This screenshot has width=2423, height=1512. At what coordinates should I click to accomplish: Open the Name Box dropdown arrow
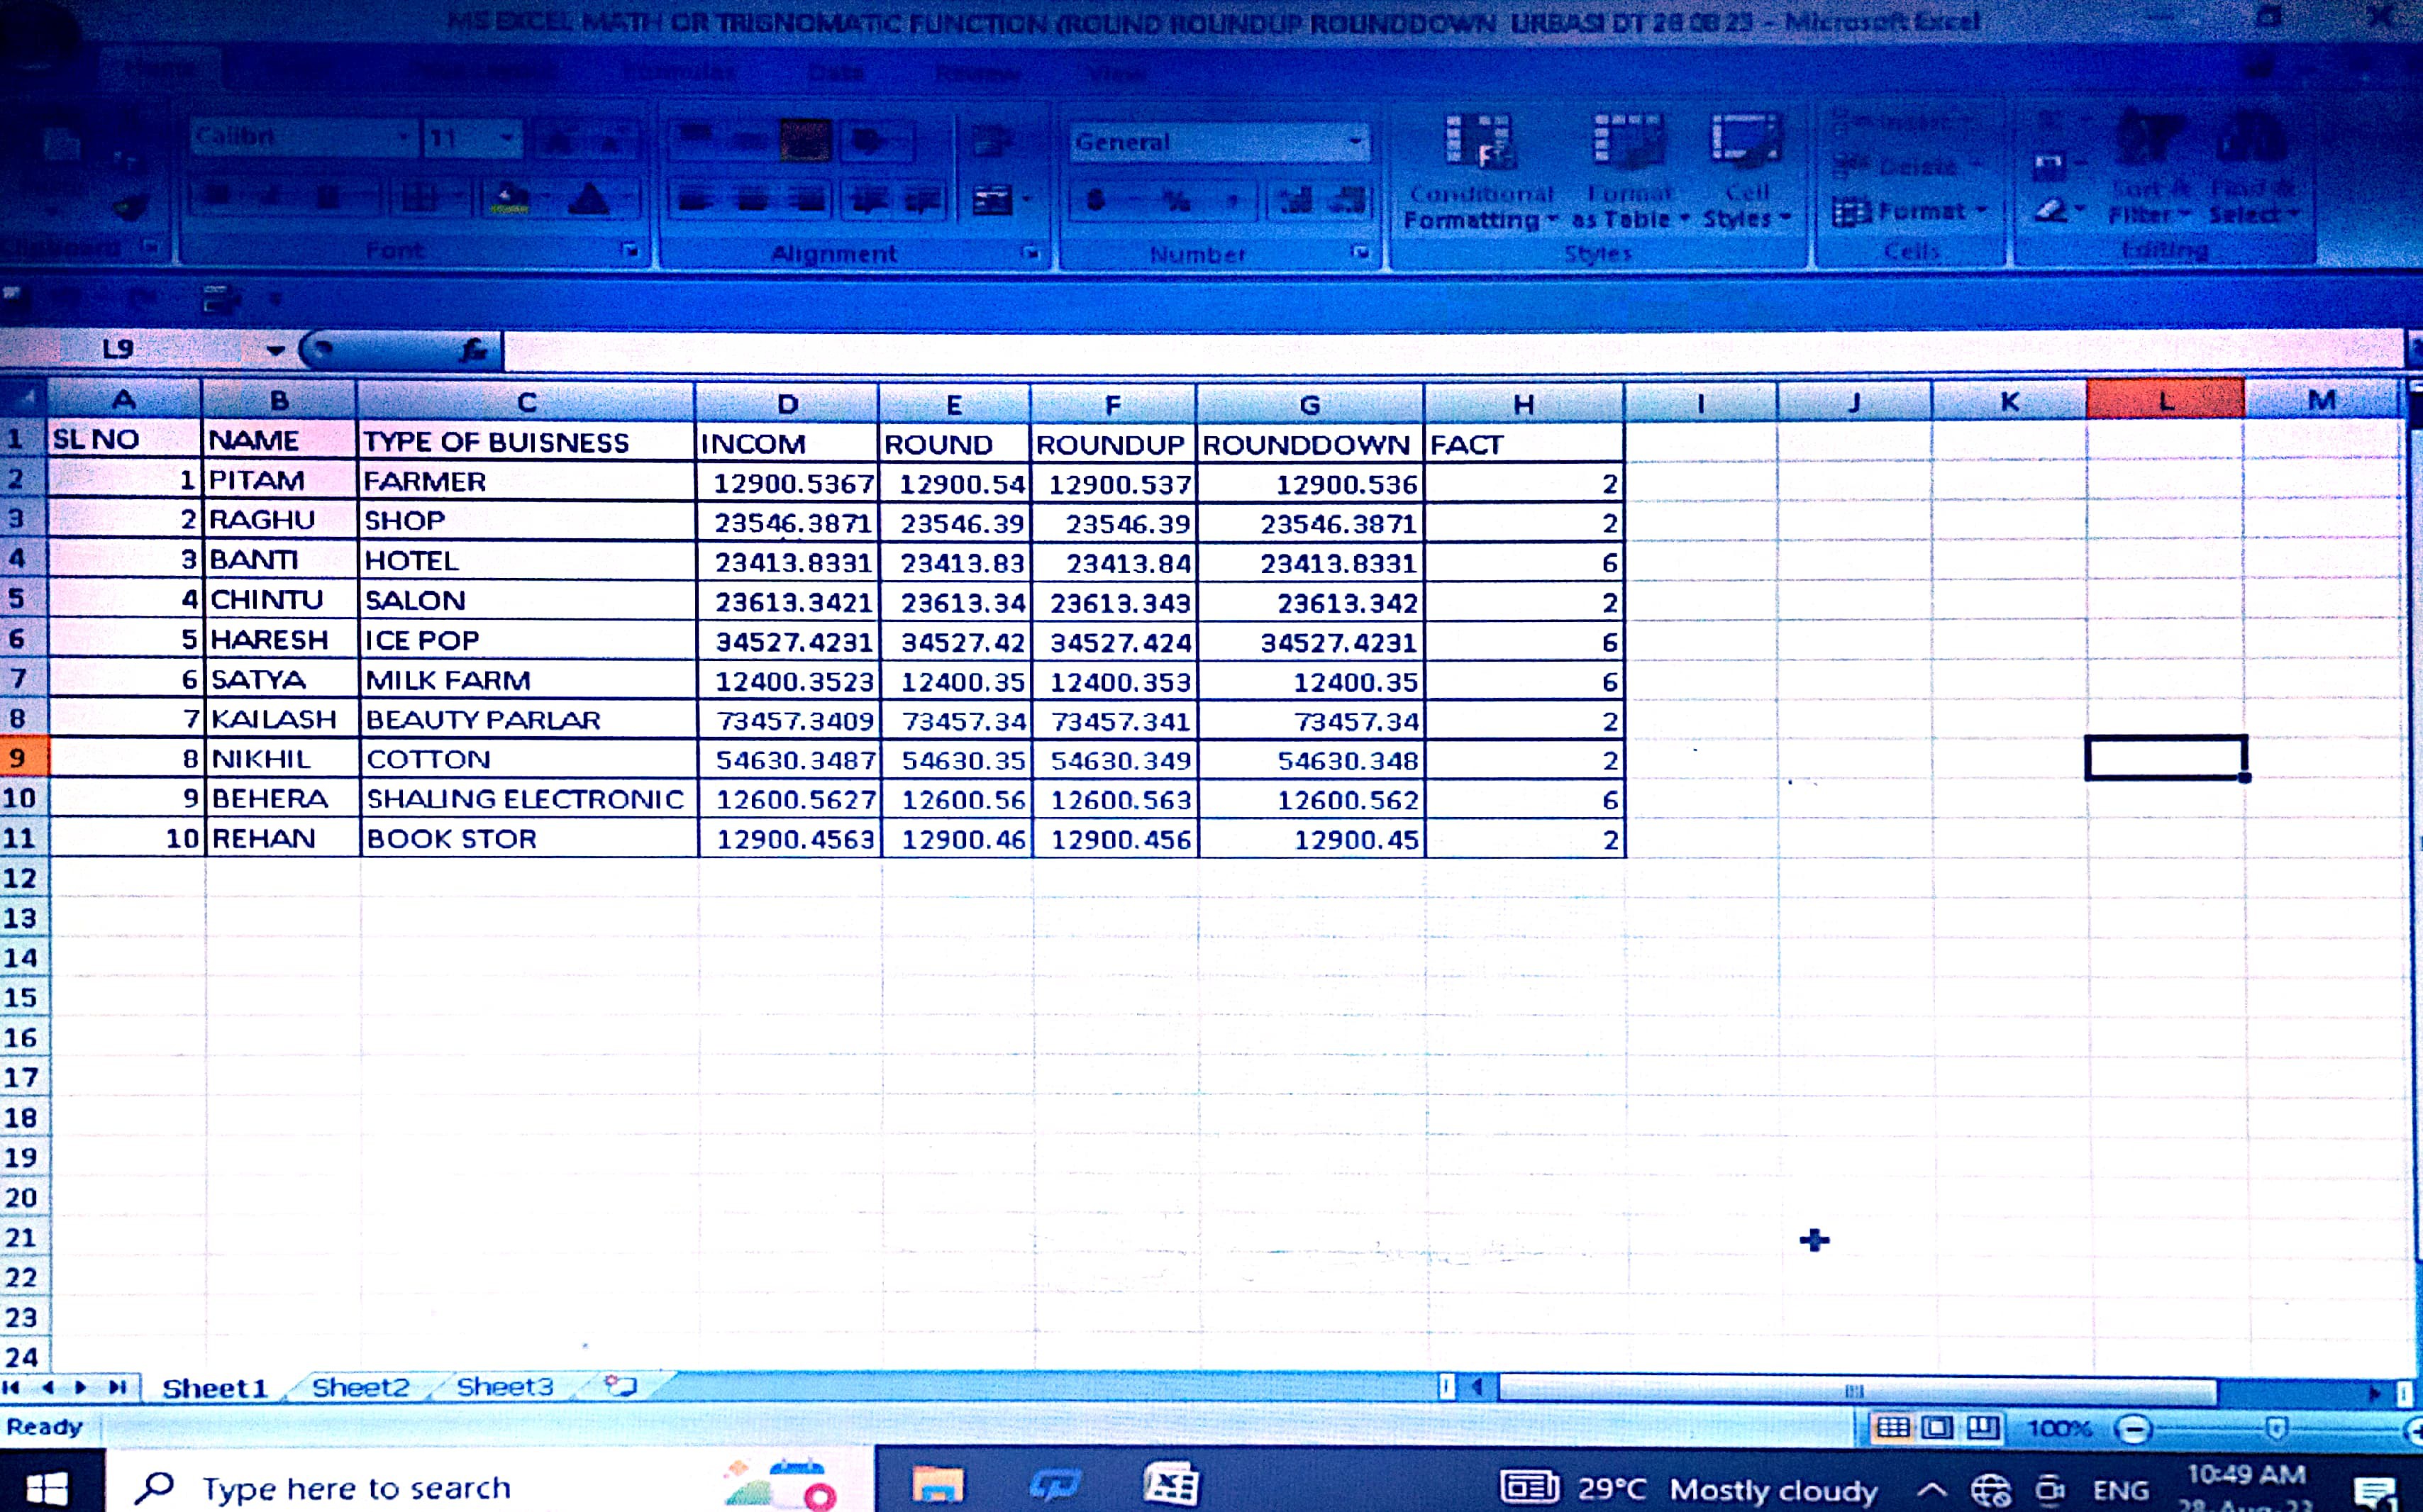tap(275, 350)
